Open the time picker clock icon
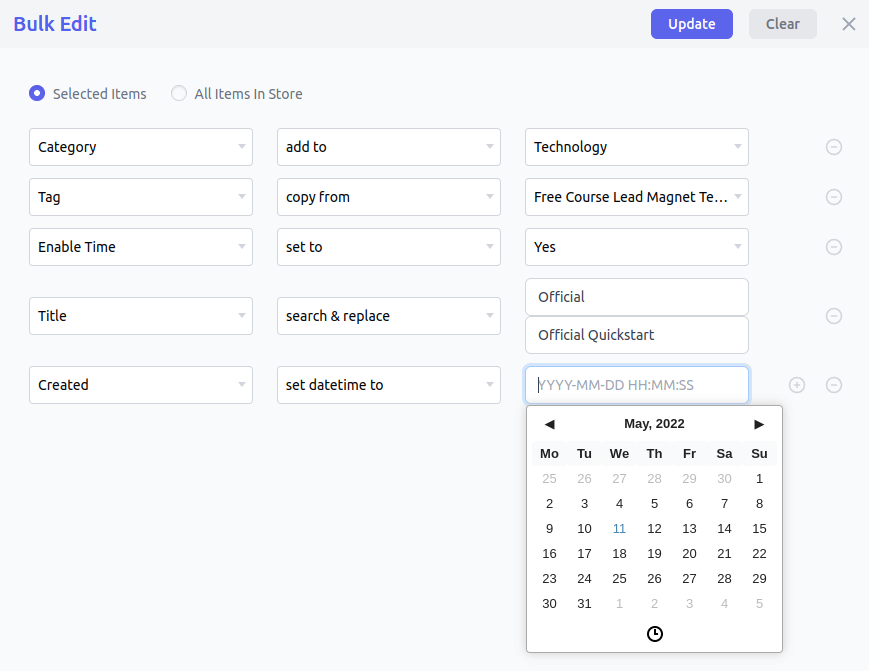 pyautogui.click(x=655, y=633)
